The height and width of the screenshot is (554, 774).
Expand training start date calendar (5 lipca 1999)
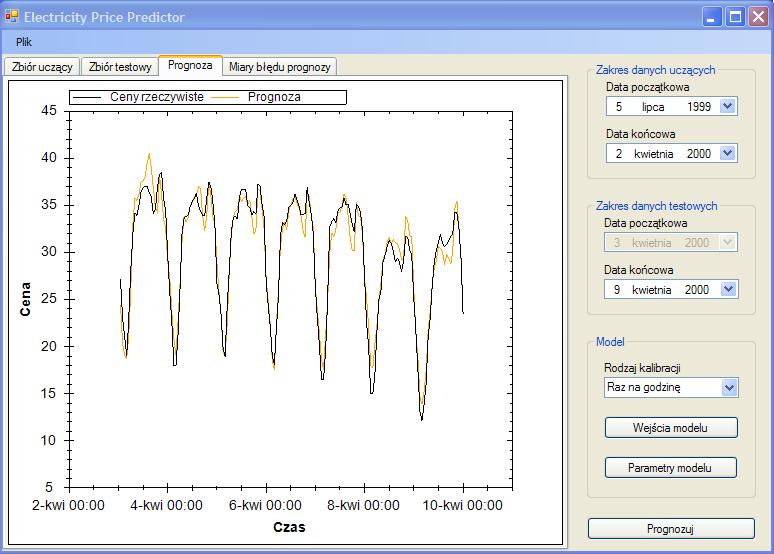coord(728,106)
